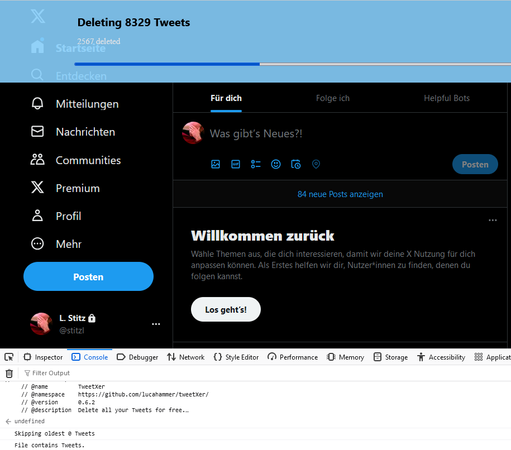Open the Style Editor devtools tab
Viewport: 511px width, 450px height.
(236, 357)
